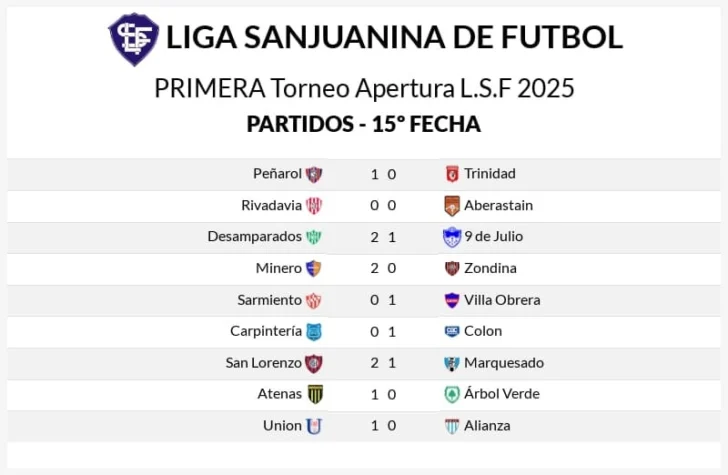Viewport: 728px width, 475px height.
Task: Click the Union club crest
Action: tap(314, 426)
